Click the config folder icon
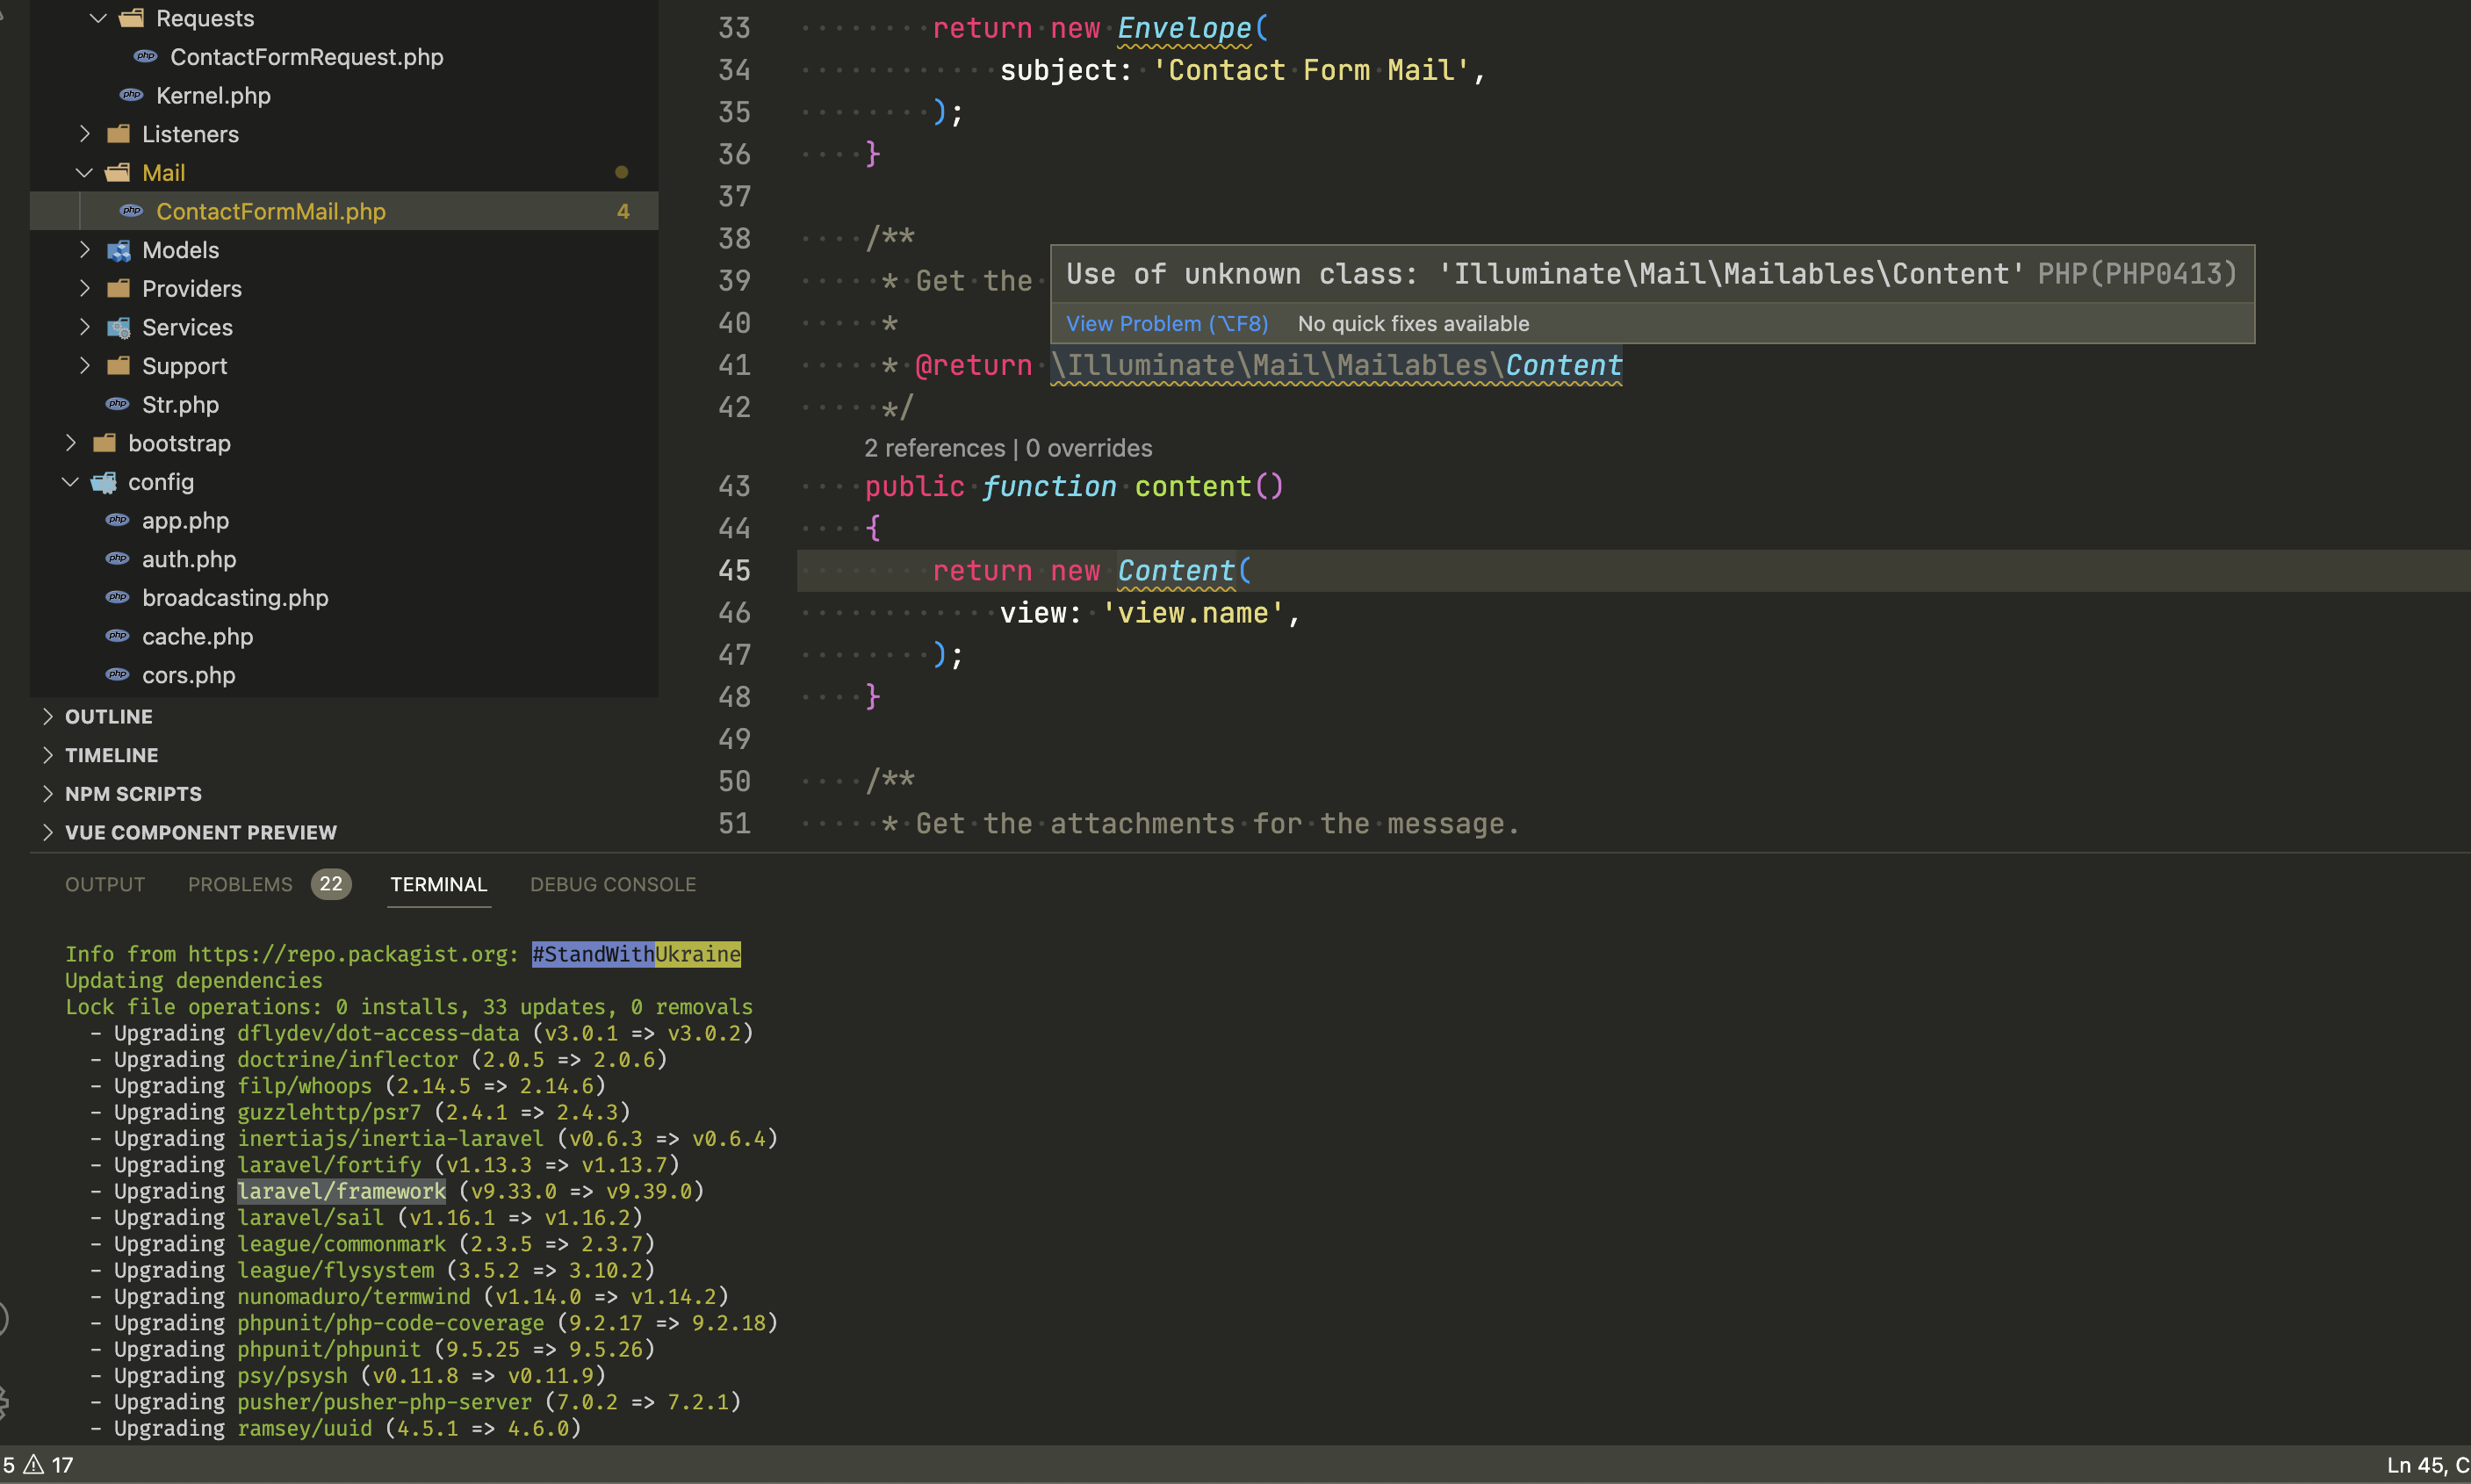This screenshot has width=2471, height=1484. 104,483
